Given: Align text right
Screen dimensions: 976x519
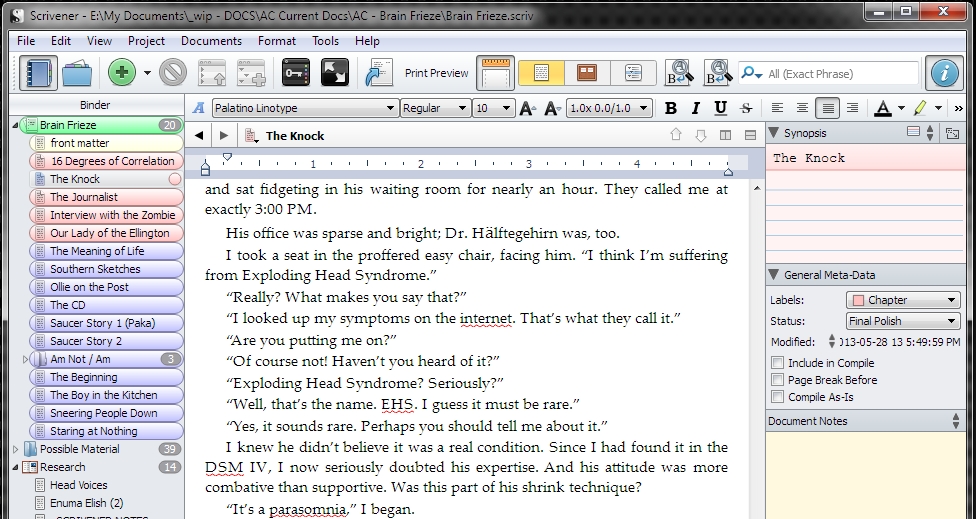Looking at the screenshot, I should click(853, 108).
